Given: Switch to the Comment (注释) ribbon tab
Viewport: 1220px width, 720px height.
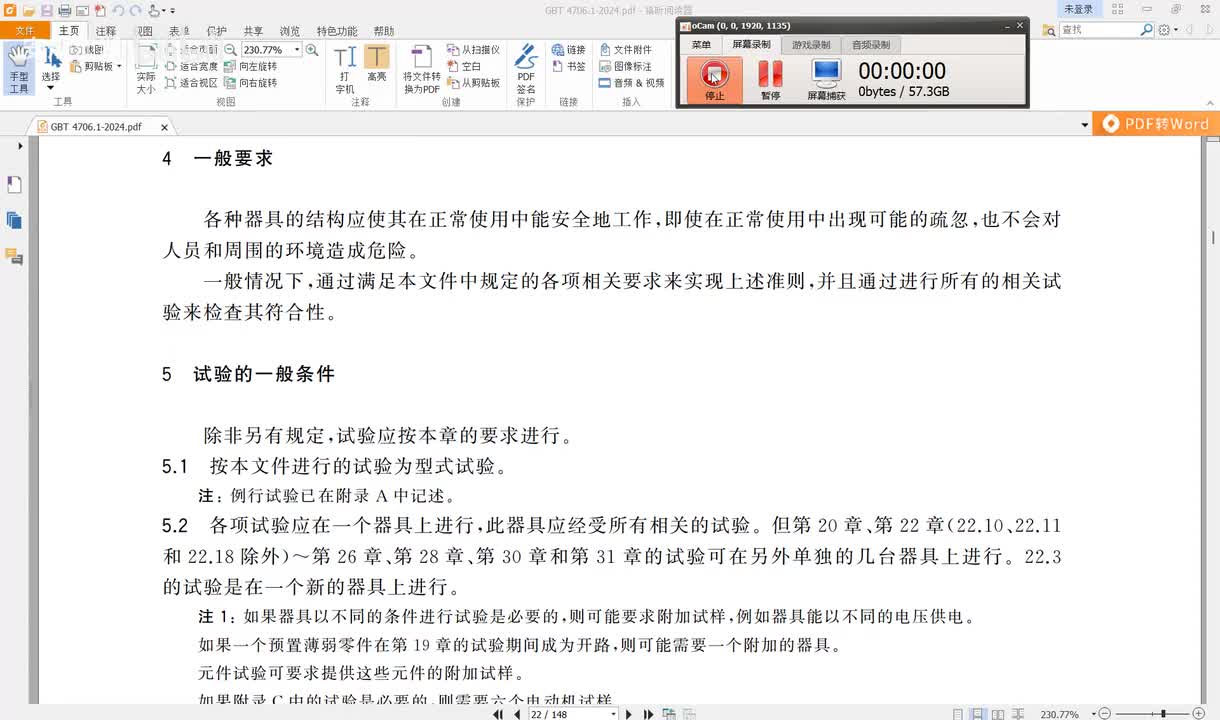Looking at the screenshot, I should tap(106, 31).
